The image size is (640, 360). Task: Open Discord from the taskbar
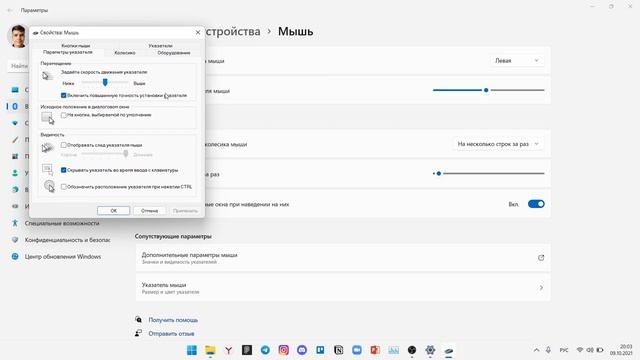(x=302, y=350)
